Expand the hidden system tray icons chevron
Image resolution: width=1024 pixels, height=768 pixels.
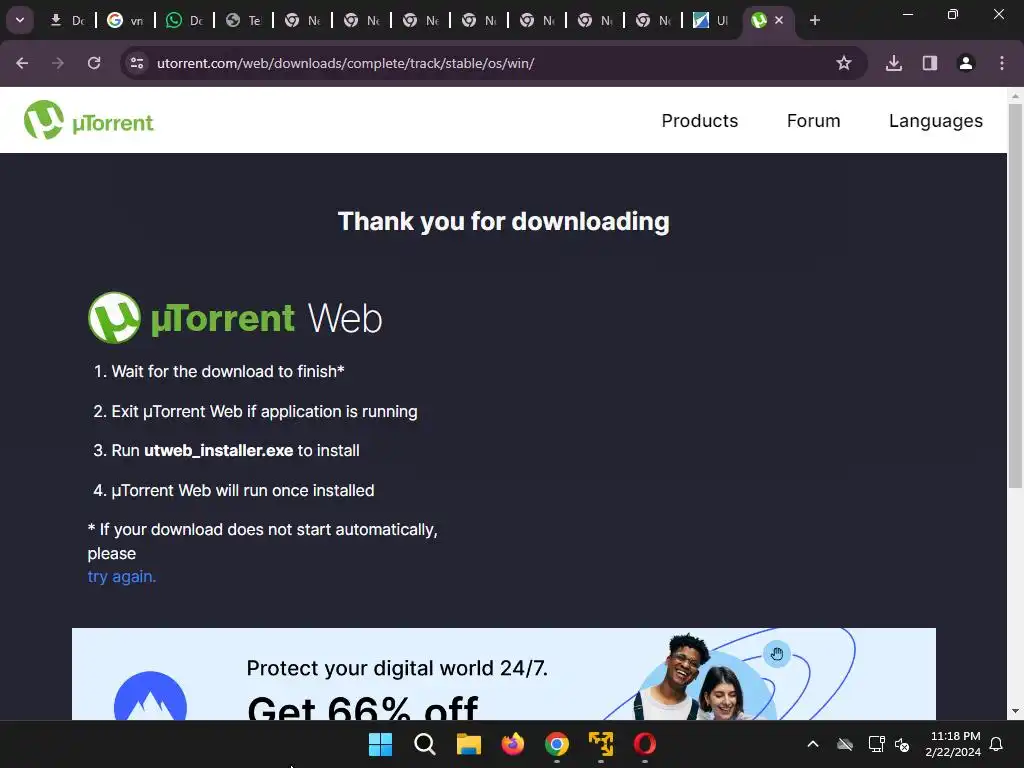(x=813, y=744)
